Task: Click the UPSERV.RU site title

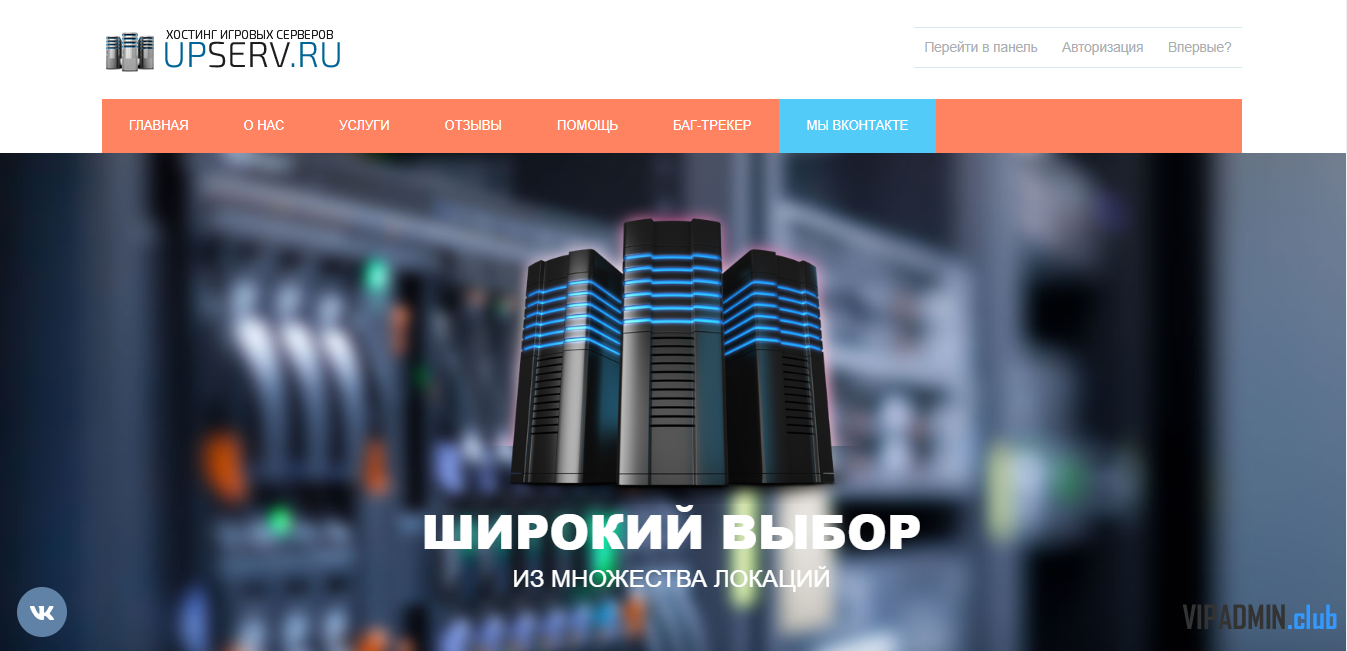Action: tap(253, 56)
